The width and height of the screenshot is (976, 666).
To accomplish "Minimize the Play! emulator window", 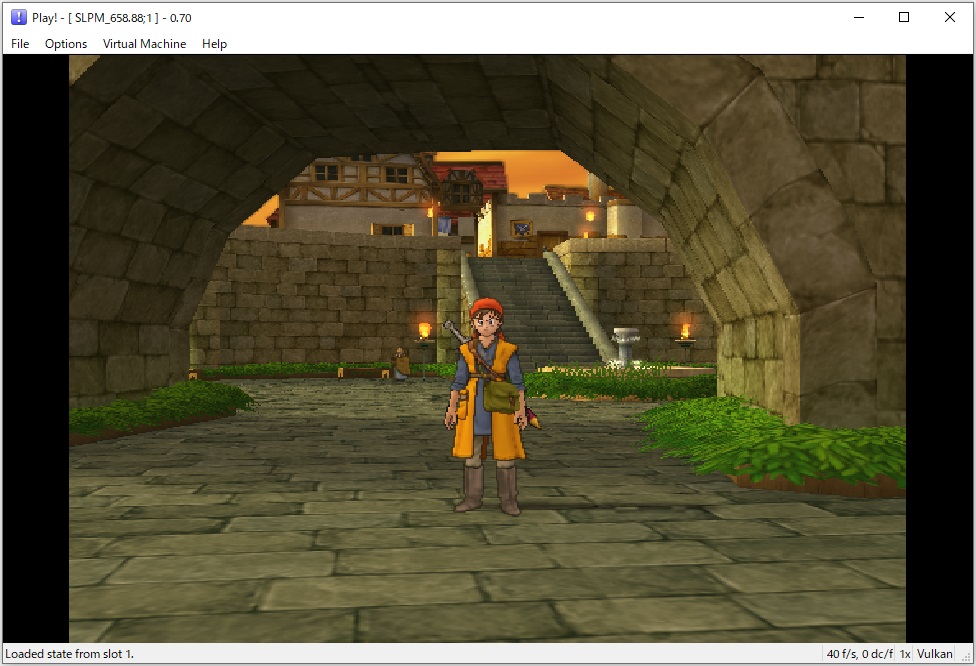I will tap(859, 17).
